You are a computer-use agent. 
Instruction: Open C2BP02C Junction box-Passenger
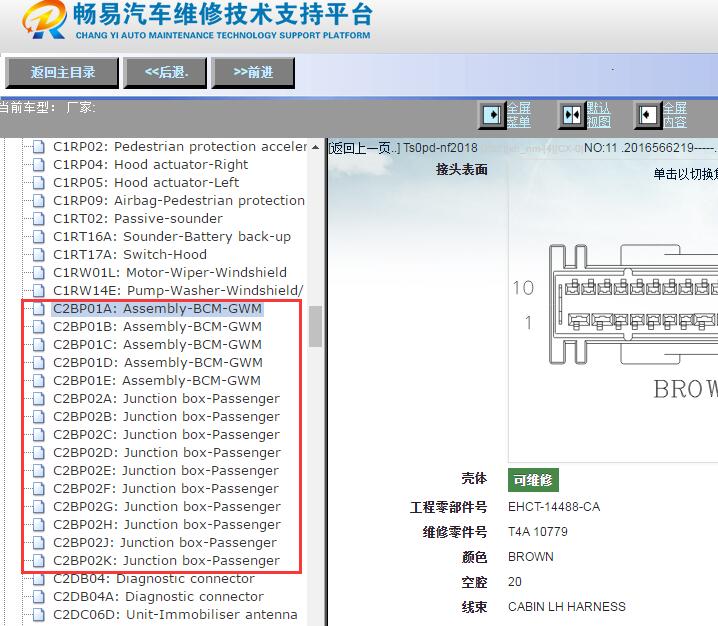(x=167, y=435)
